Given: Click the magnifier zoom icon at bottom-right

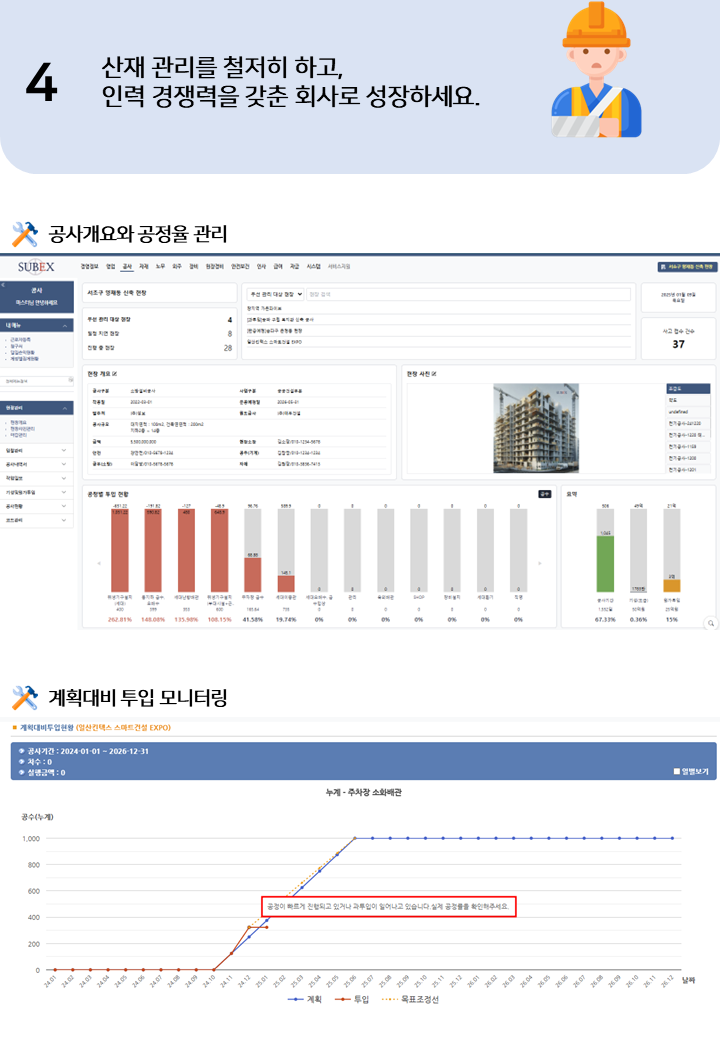Looking at the screenshot, I should tap(711, 623).
